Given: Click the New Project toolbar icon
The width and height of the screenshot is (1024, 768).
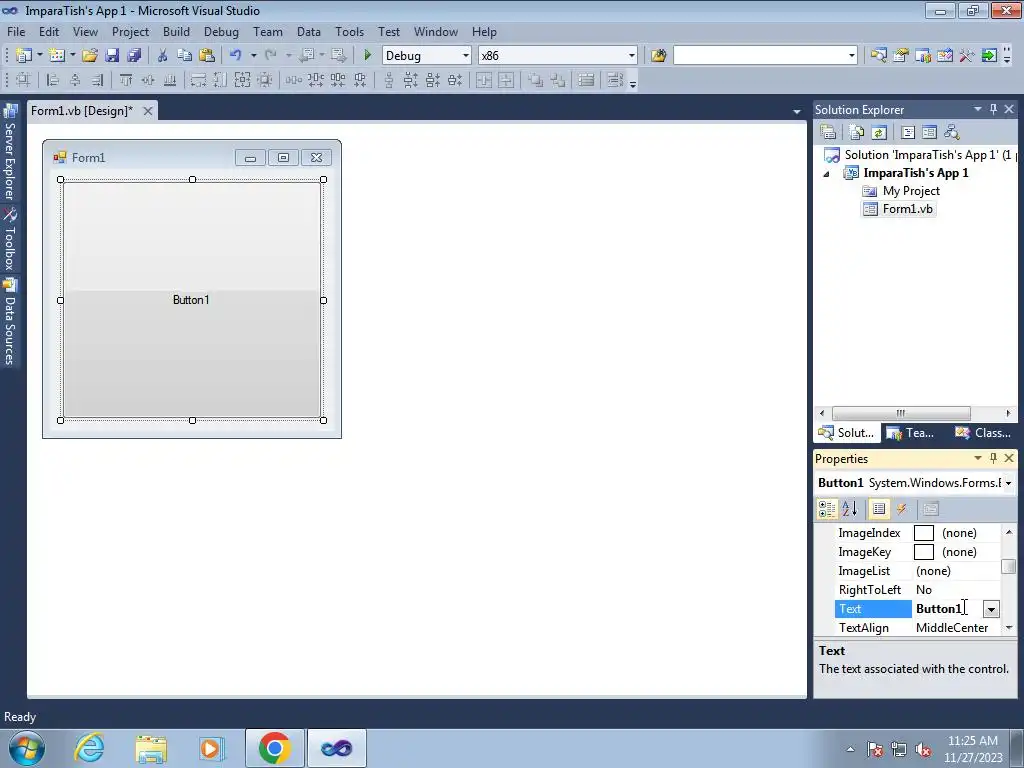Looking at the screenshot, I should pyautogui.click(x=24, y=56).
